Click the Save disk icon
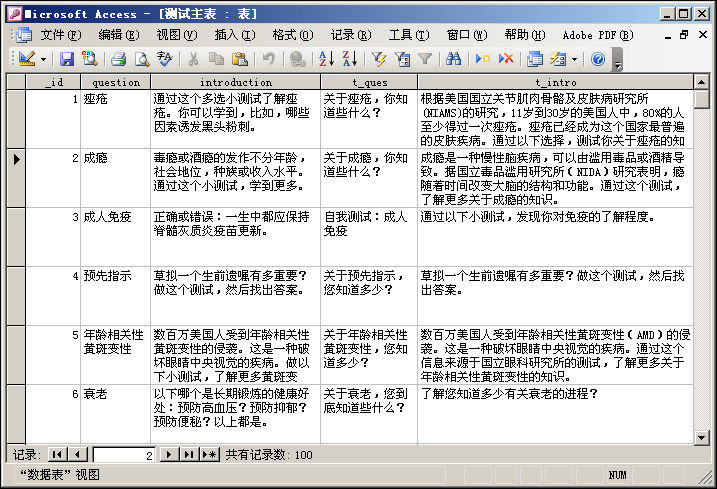 click(x=67, y=59)
